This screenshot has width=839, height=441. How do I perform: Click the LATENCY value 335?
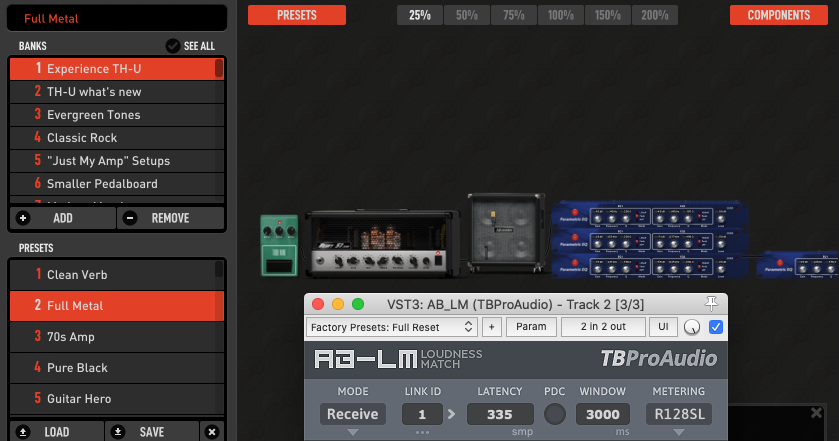(500, 414)
